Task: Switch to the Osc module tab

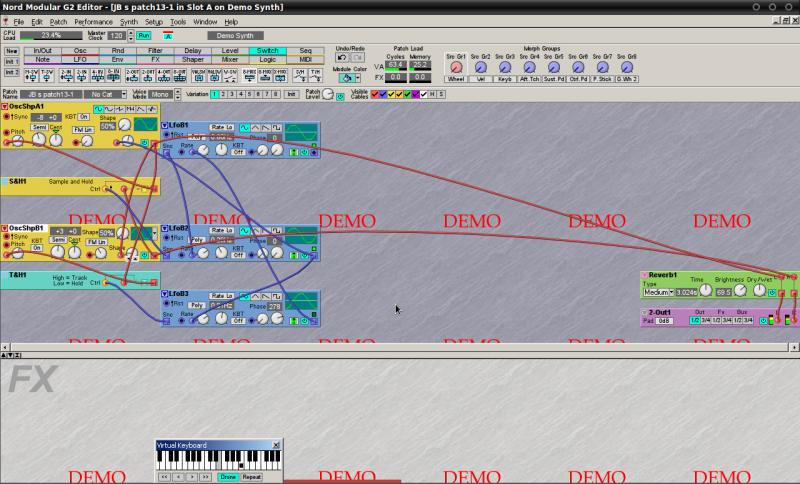Action: coord(80,50)
